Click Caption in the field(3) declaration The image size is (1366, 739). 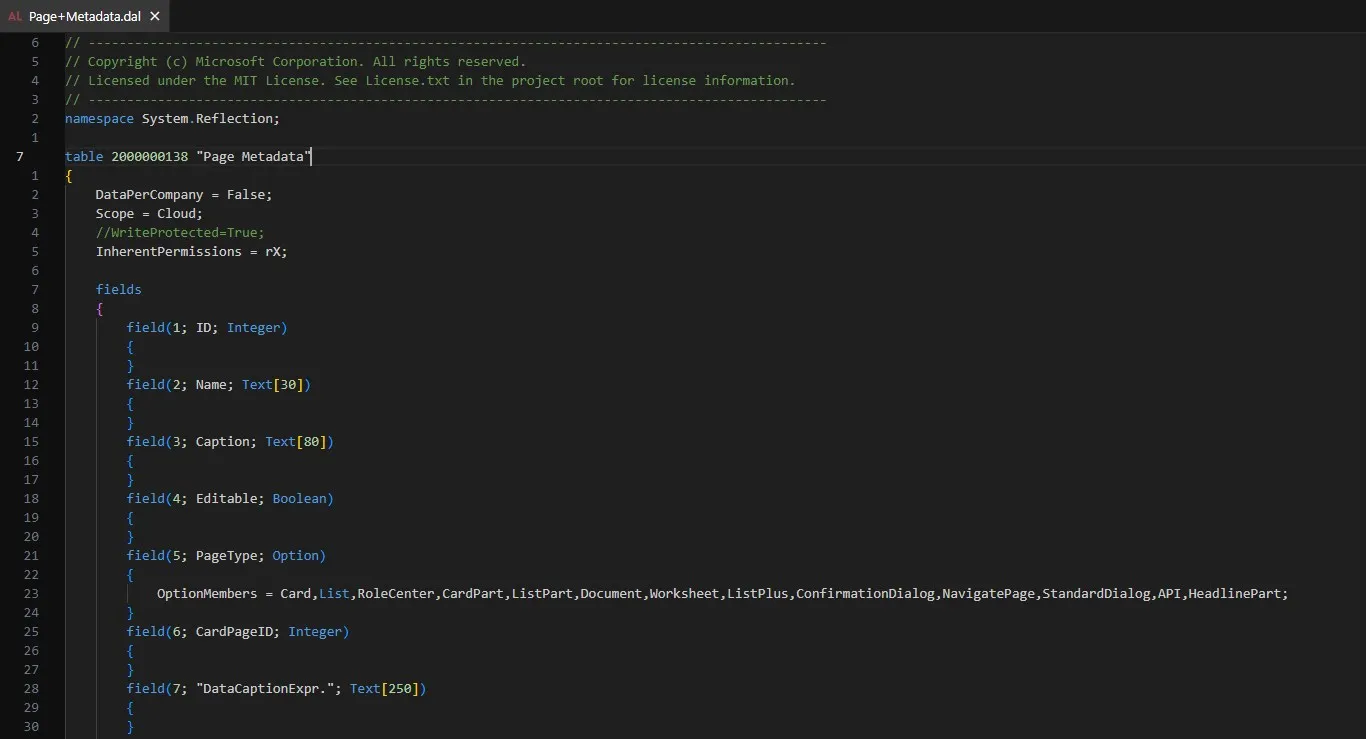click(222, 441)
